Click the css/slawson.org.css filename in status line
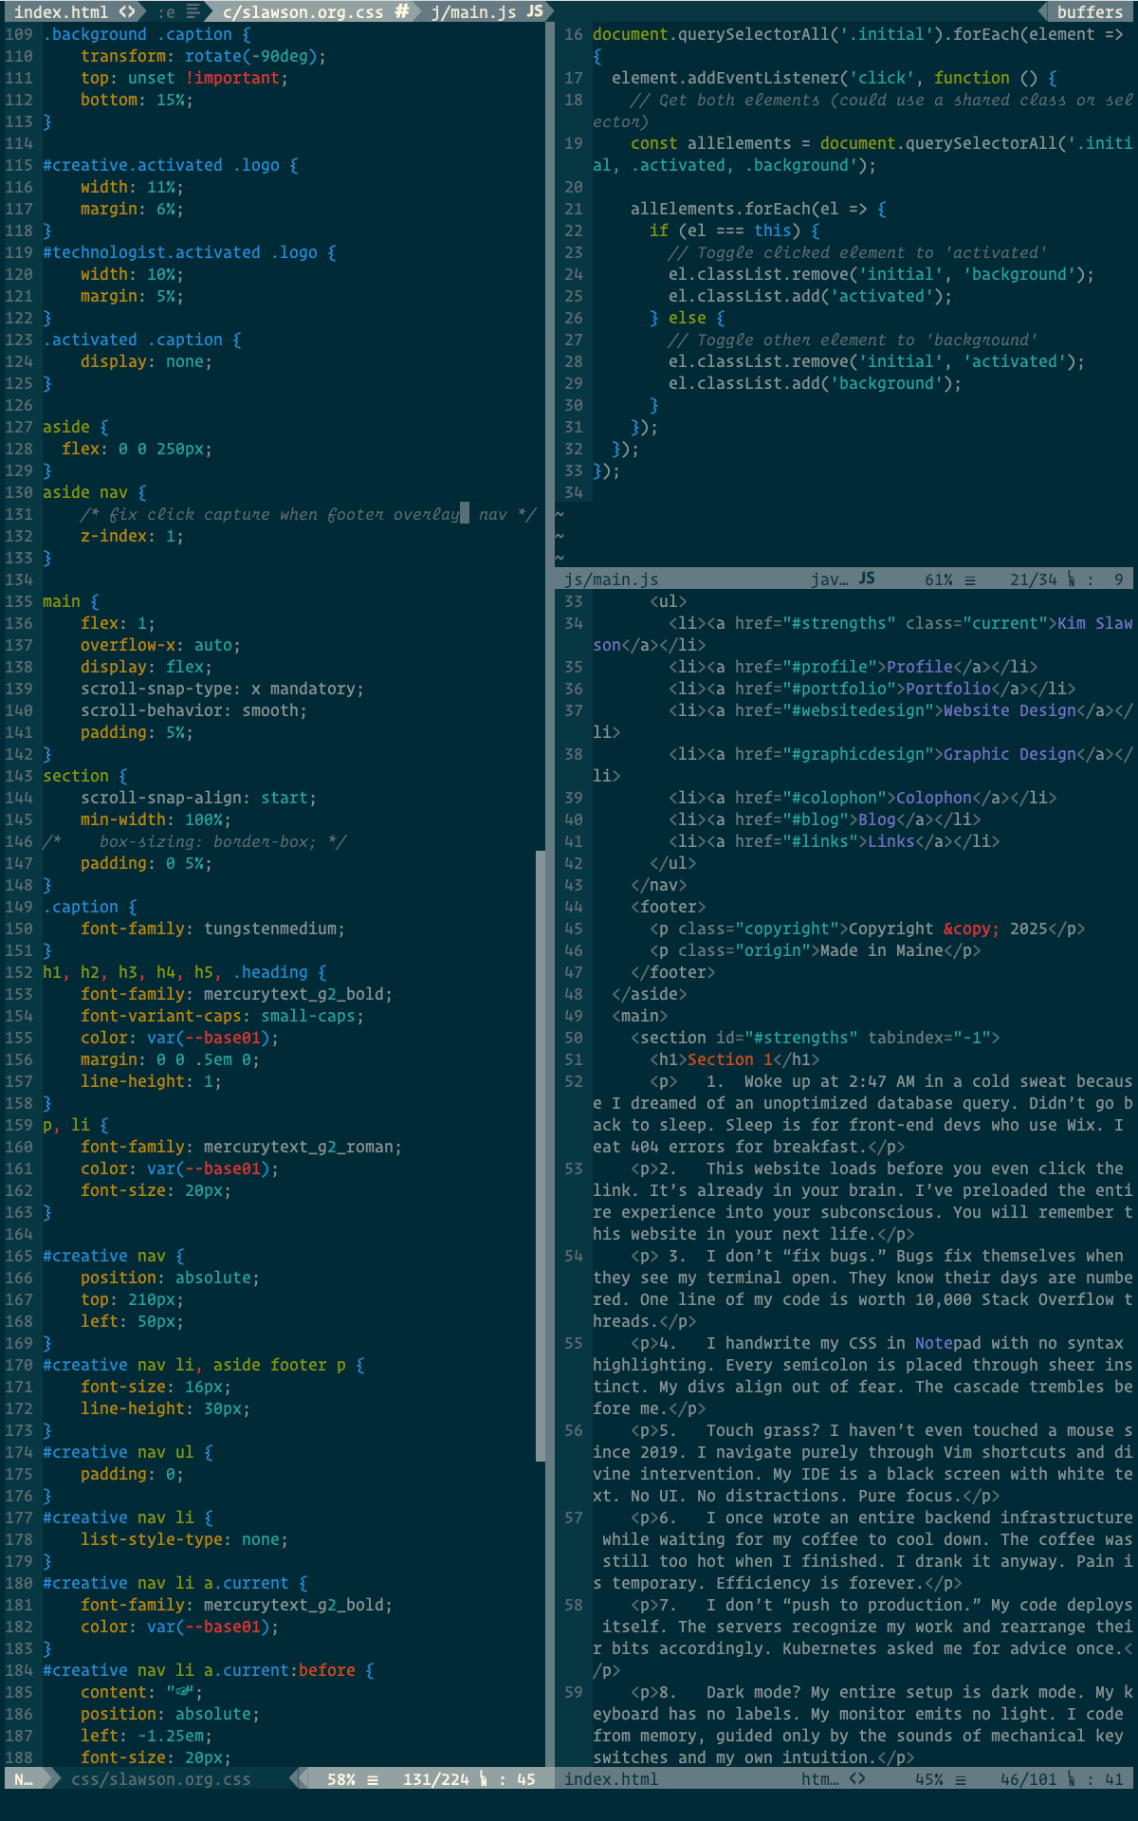This screenshot has height=1821, width=1138. coord(161,1779)
